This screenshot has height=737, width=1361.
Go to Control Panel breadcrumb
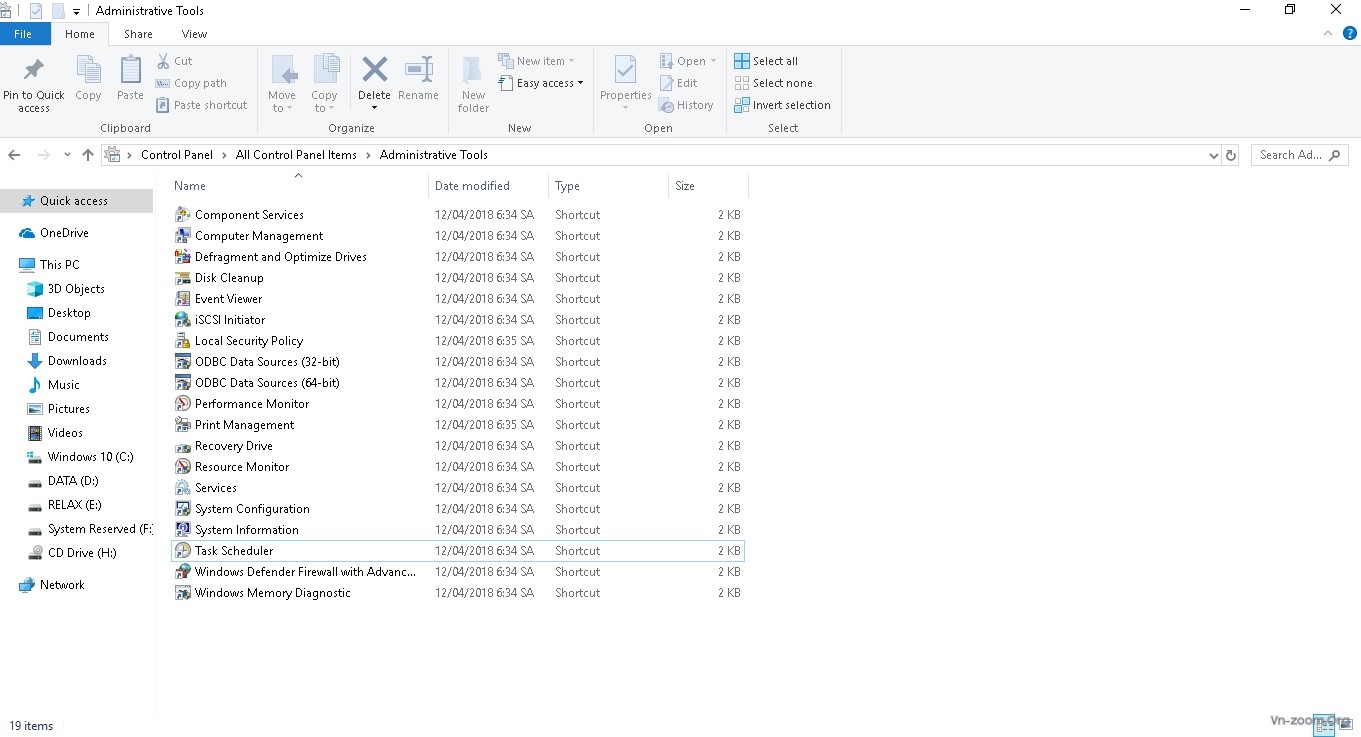tap(177, 155)
